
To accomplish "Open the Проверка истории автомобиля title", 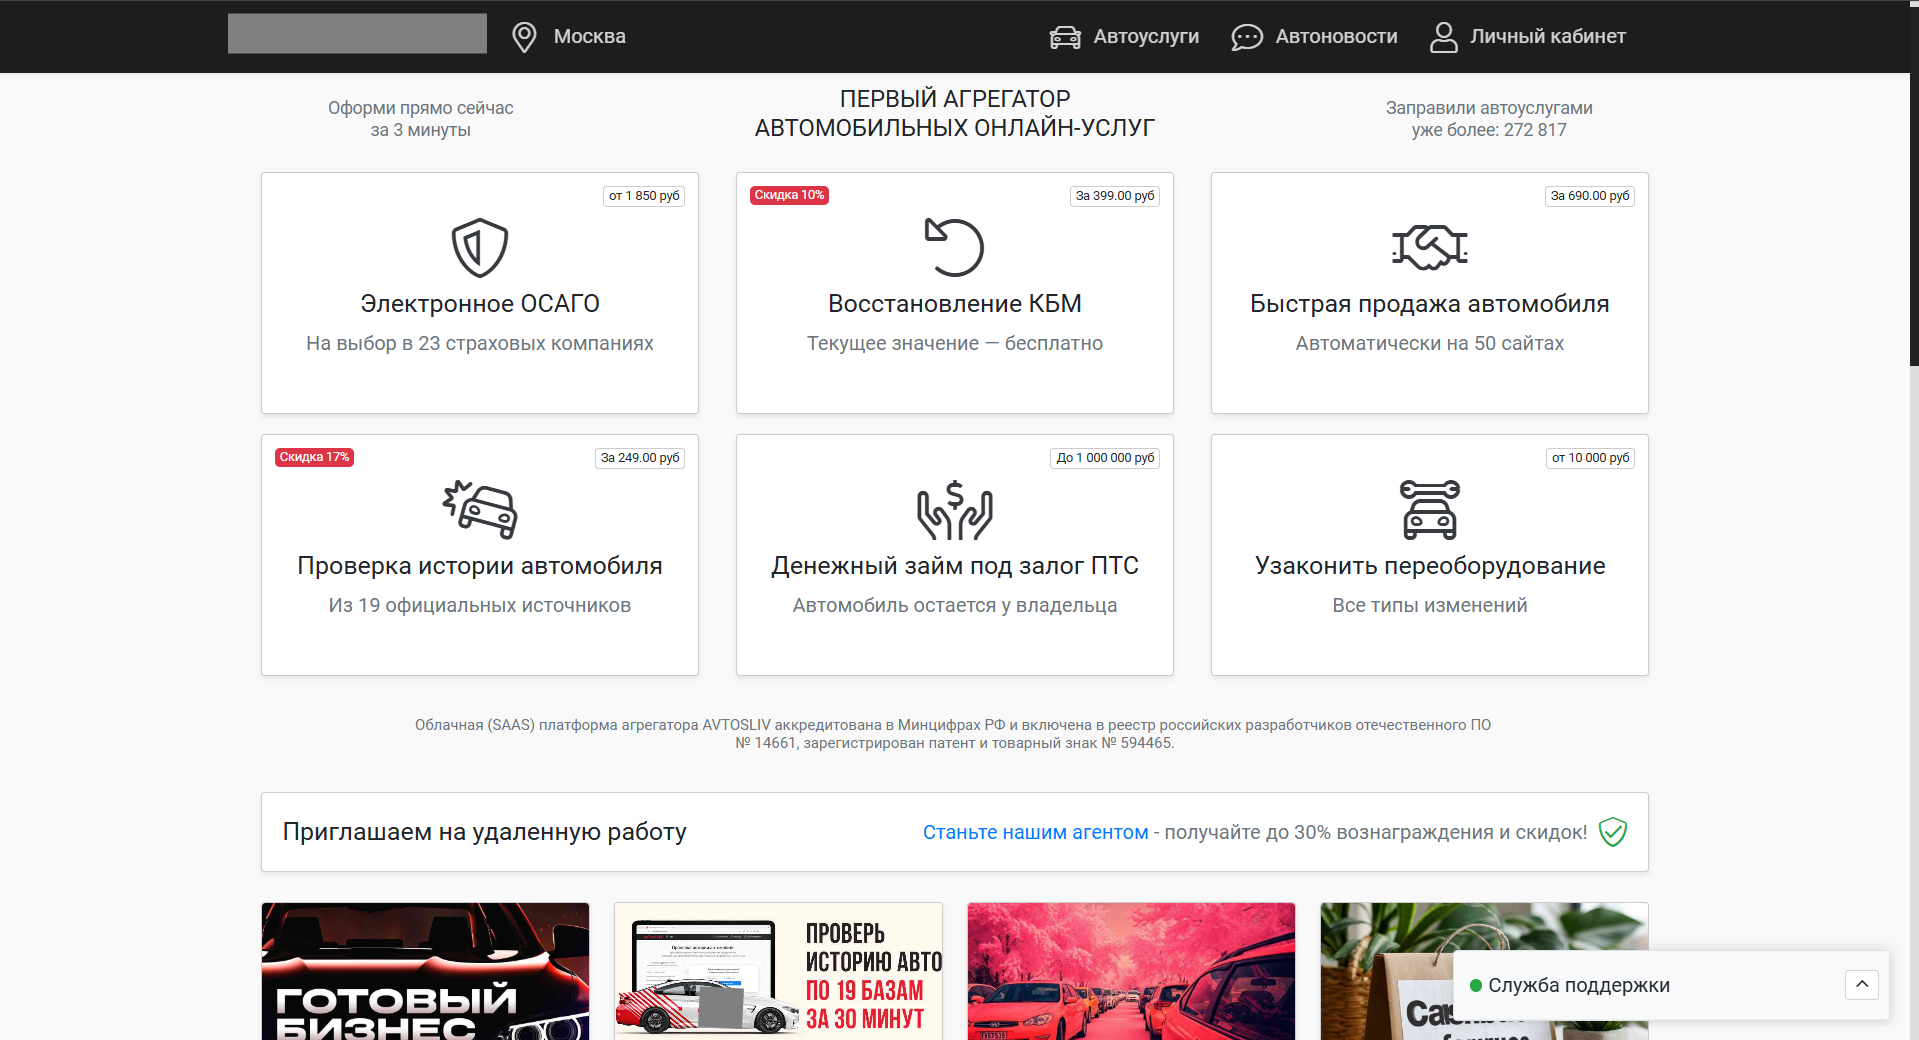I will (480, 566).
